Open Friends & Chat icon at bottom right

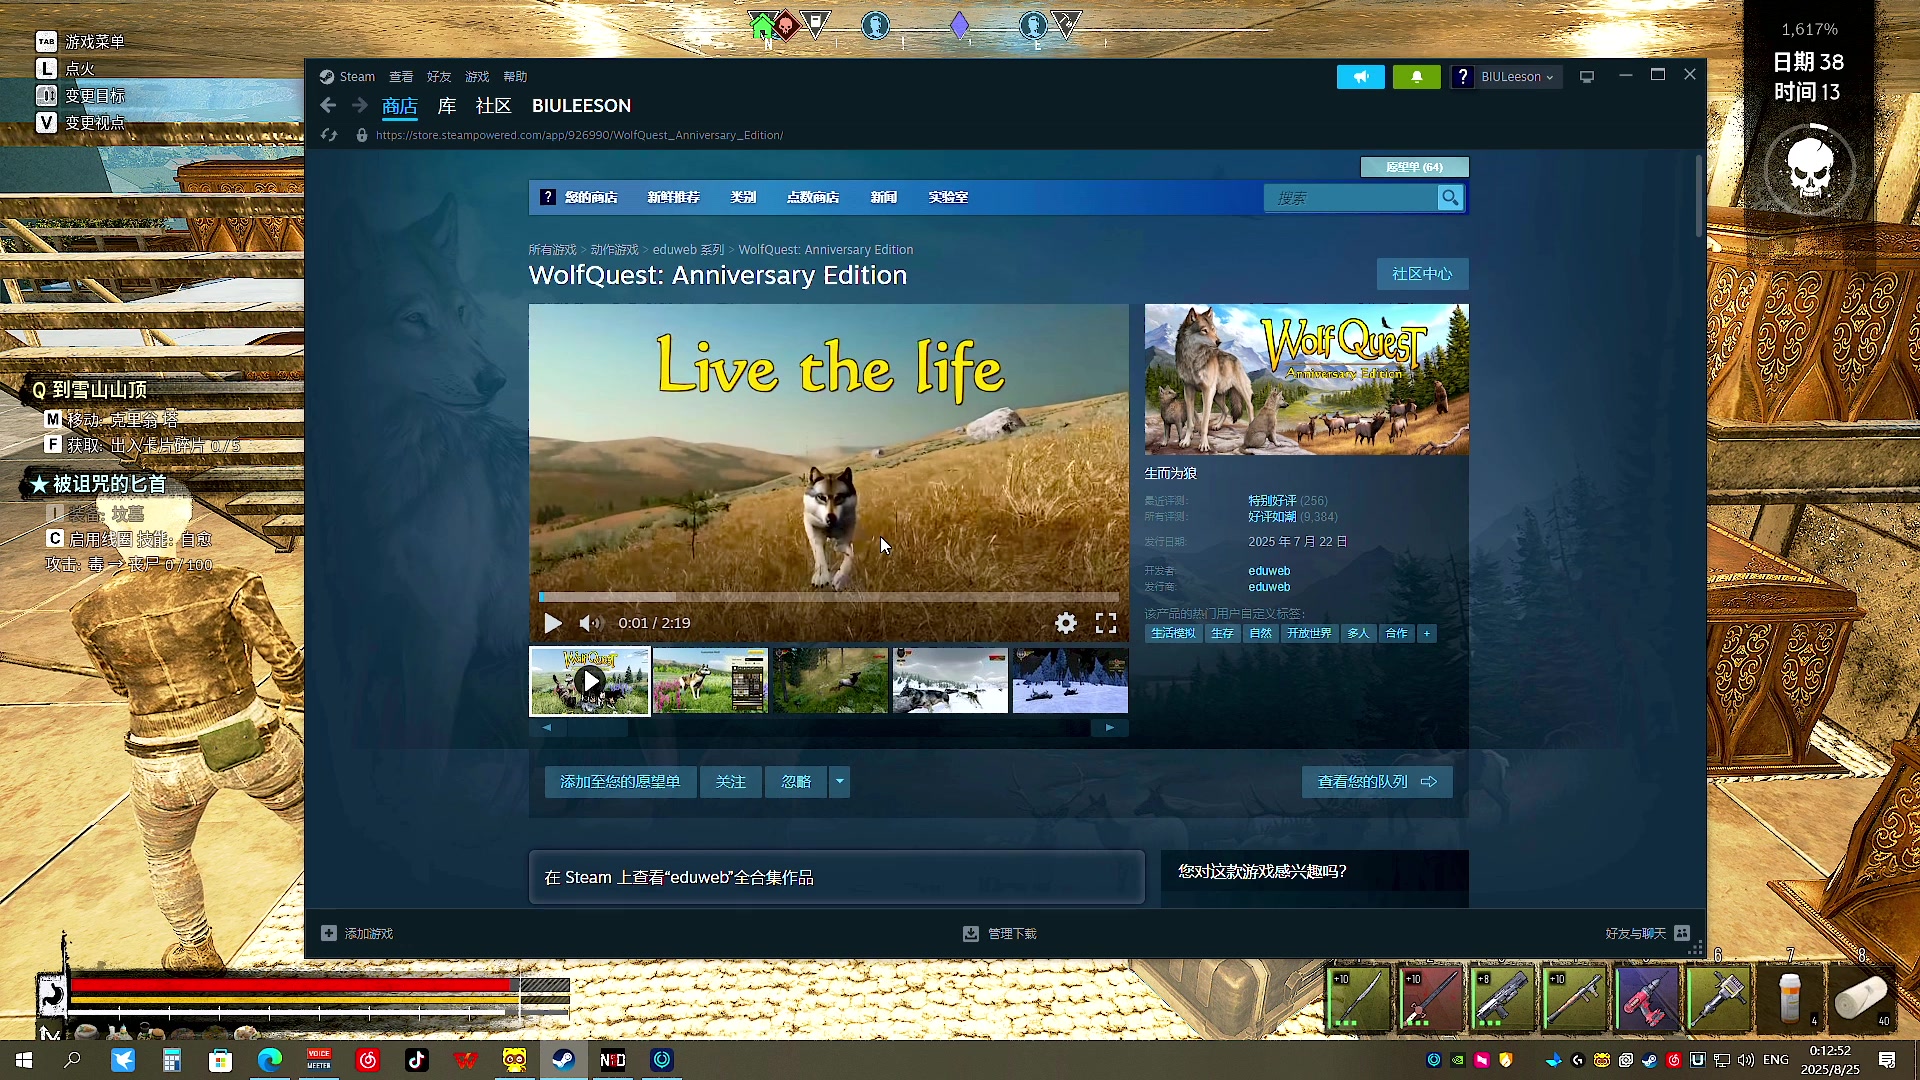tap(1682, 933)
